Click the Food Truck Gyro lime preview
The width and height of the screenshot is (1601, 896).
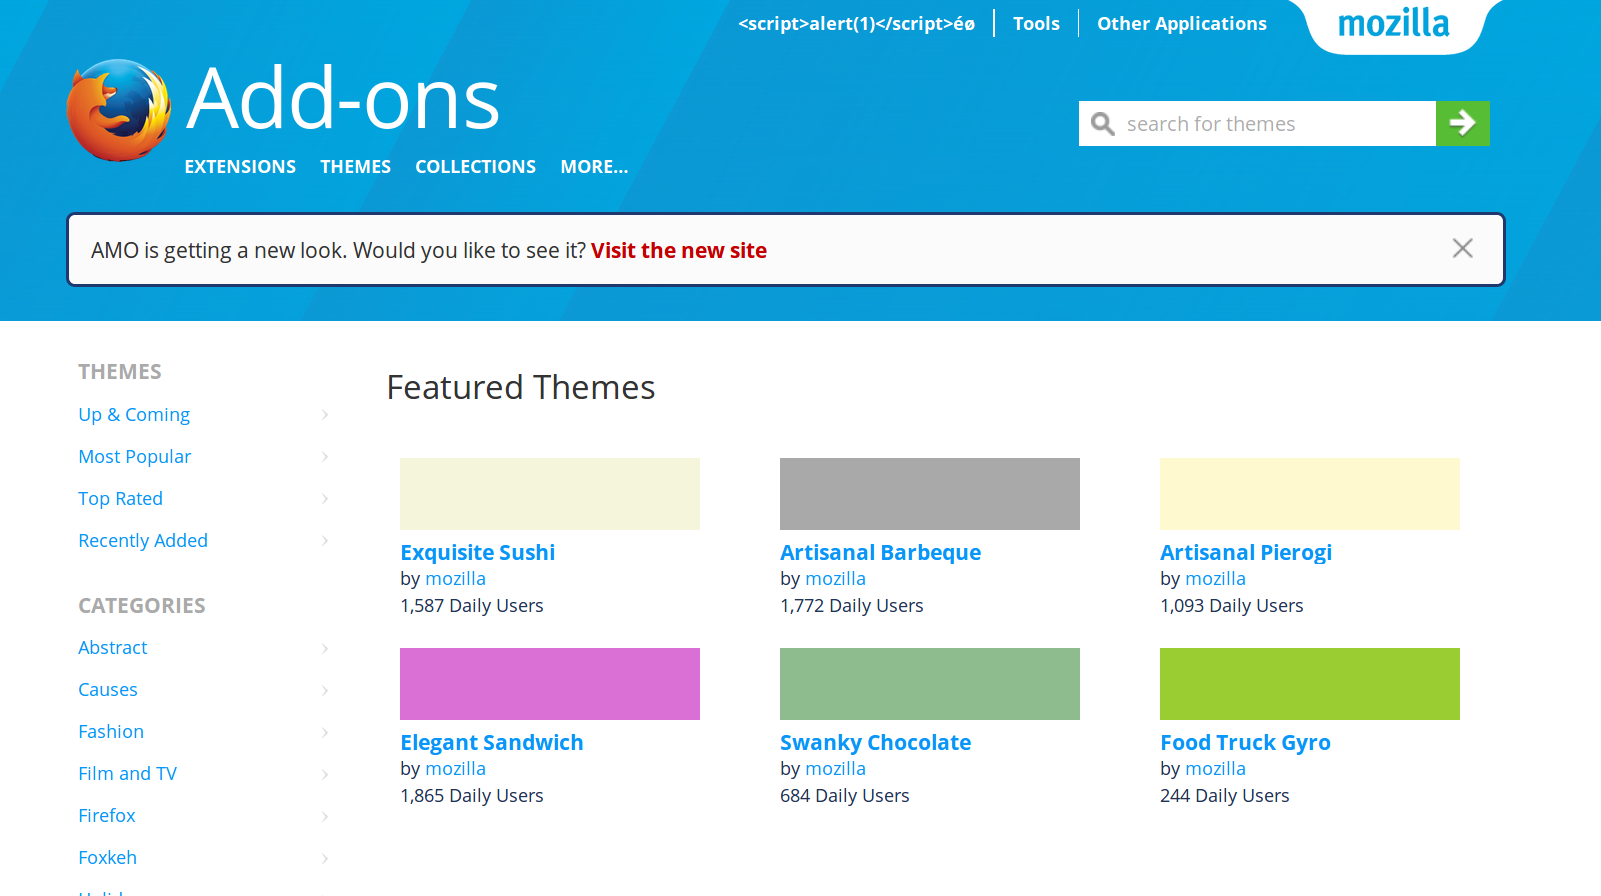point(1310,684)
